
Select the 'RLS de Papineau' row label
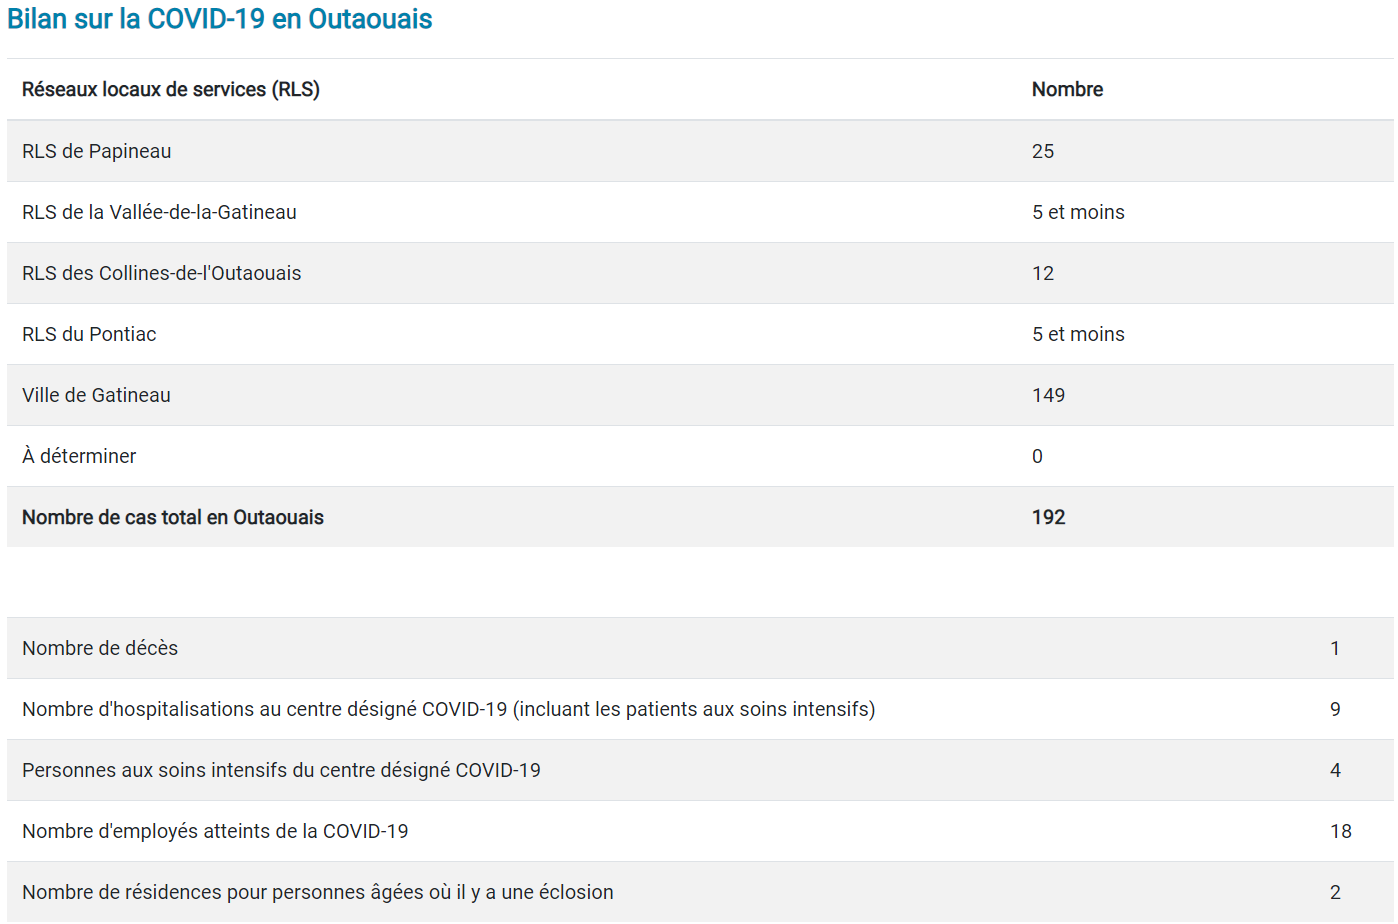(96, 151)
